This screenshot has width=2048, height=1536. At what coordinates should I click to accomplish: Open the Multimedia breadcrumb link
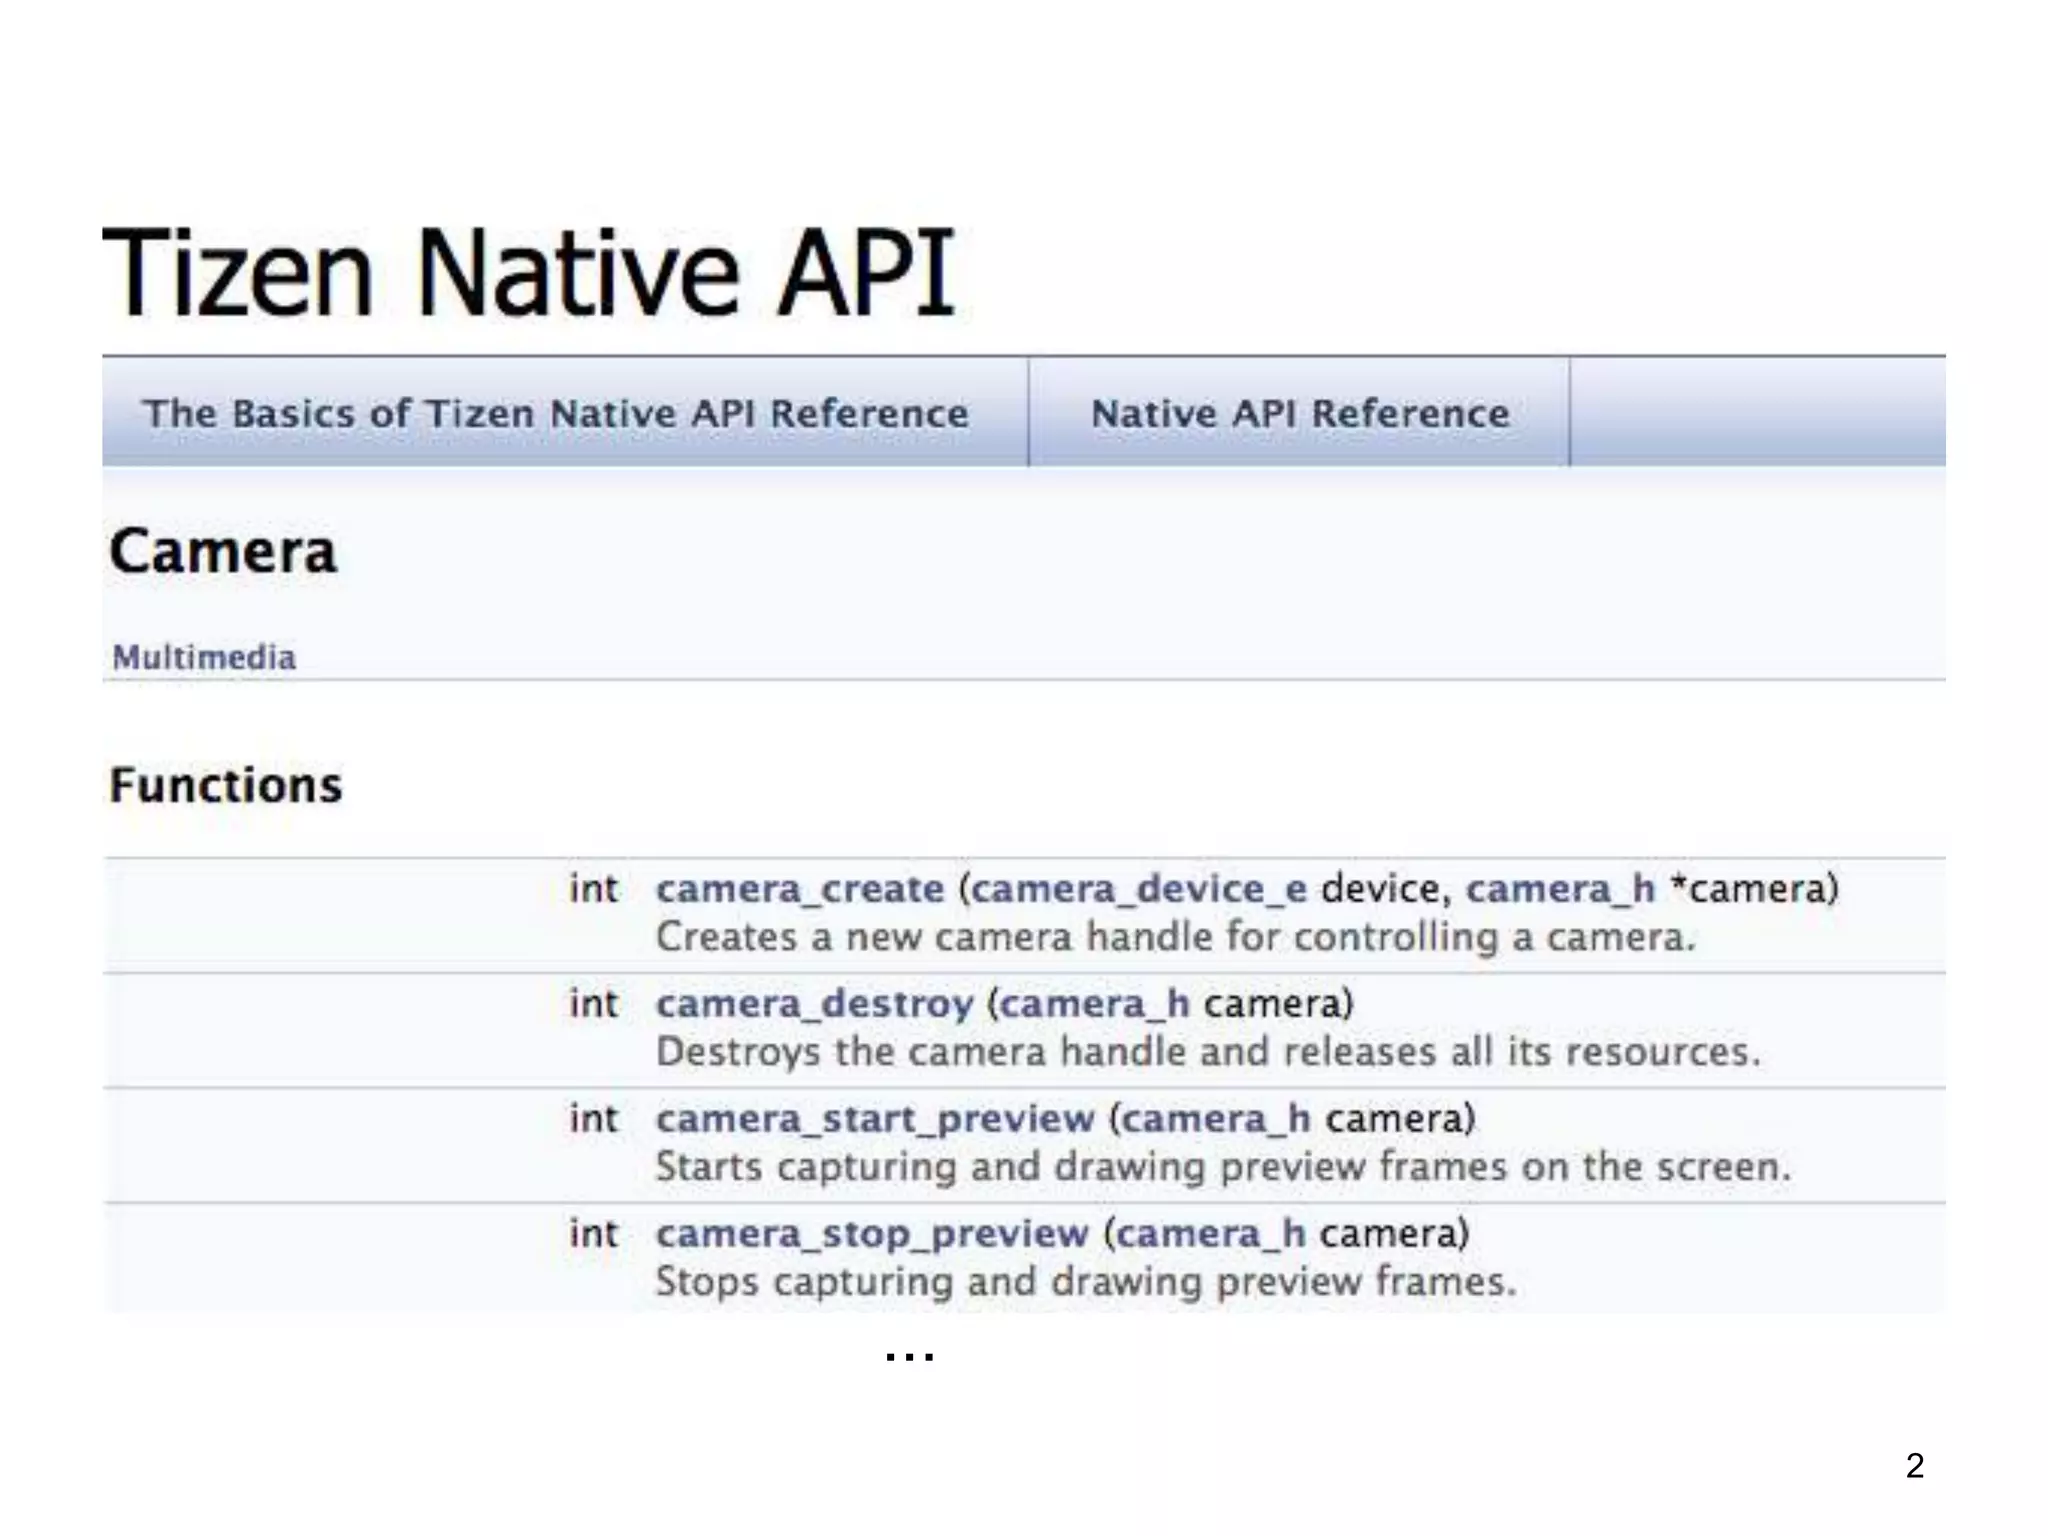(x=204, y=657)
